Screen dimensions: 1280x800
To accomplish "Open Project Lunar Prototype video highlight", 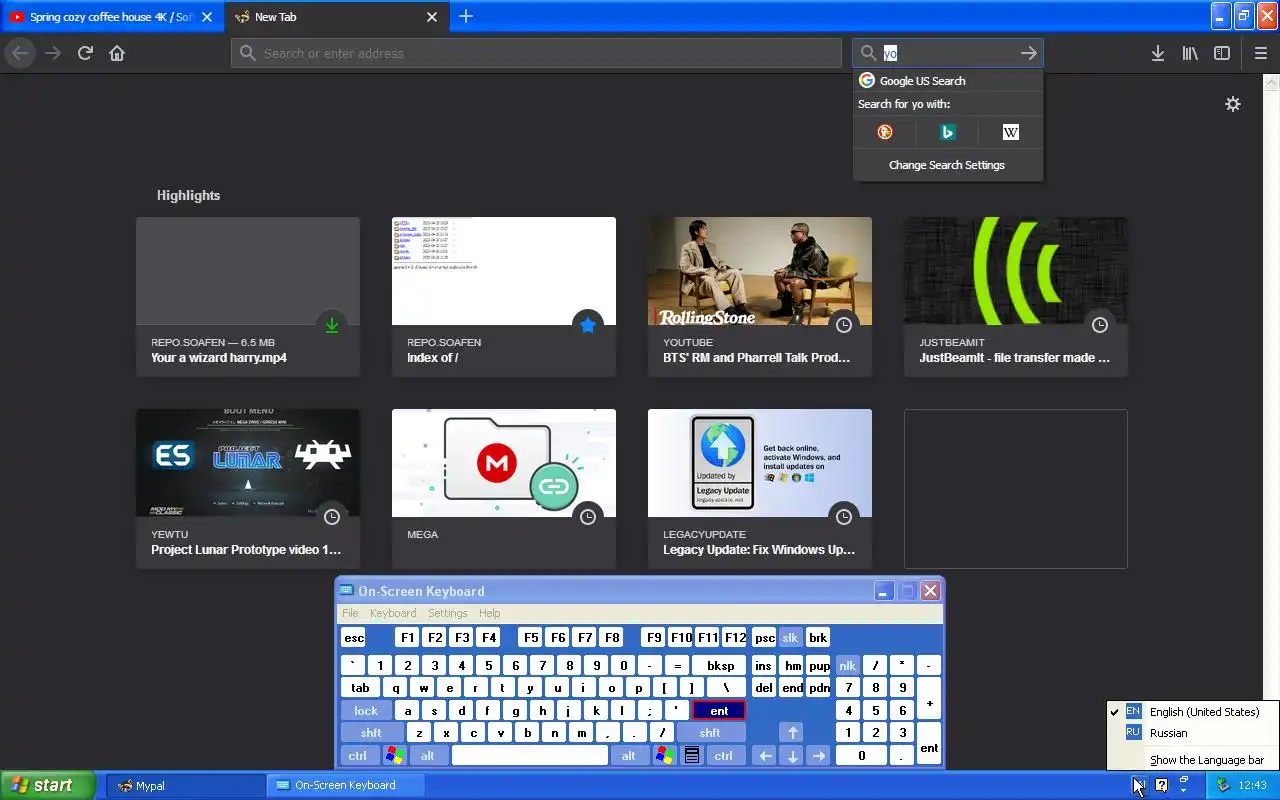I will click(x=248, y=489).
